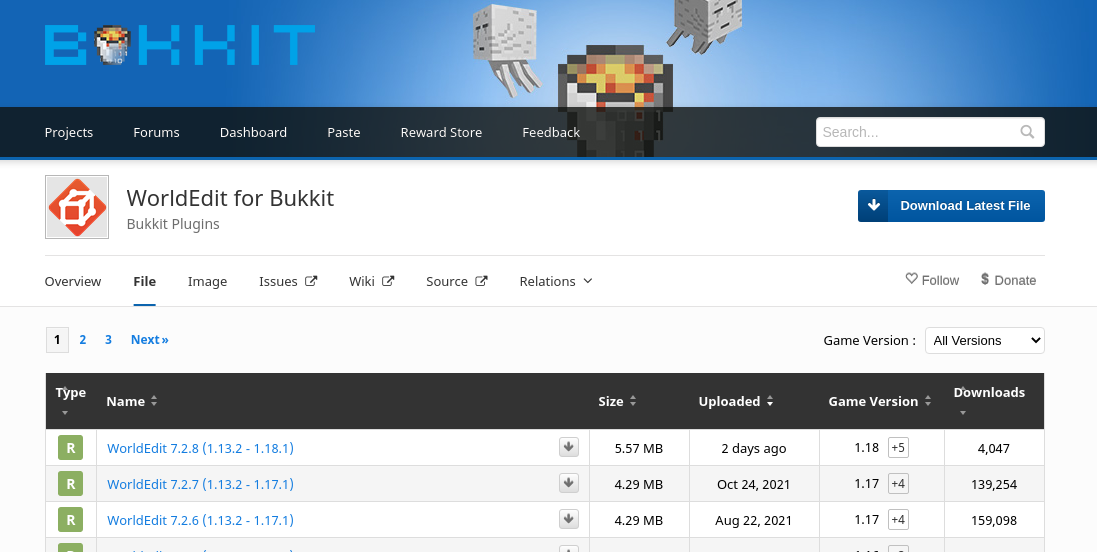The width and height of the screenshot is (1097, 552).
Task: Click the R release badge for 7.2.8
Action: point(71,448)
